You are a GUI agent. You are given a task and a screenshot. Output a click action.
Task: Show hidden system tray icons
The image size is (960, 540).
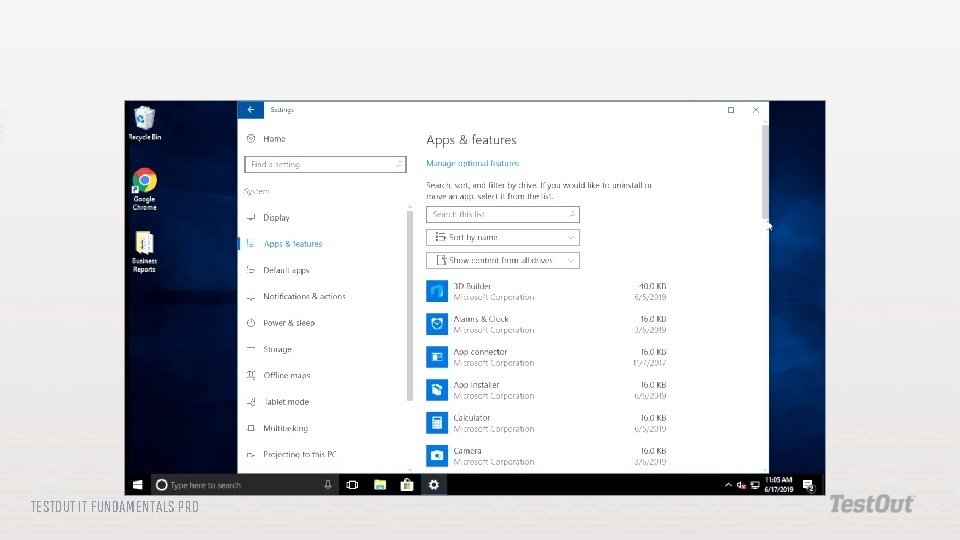[x=728, y=486]
